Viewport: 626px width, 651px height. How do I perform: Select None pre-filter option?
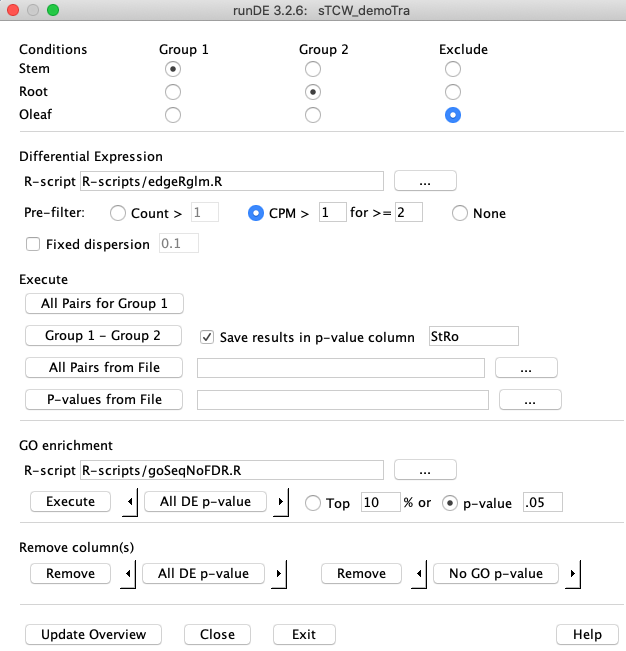click(x=460, y=213)
